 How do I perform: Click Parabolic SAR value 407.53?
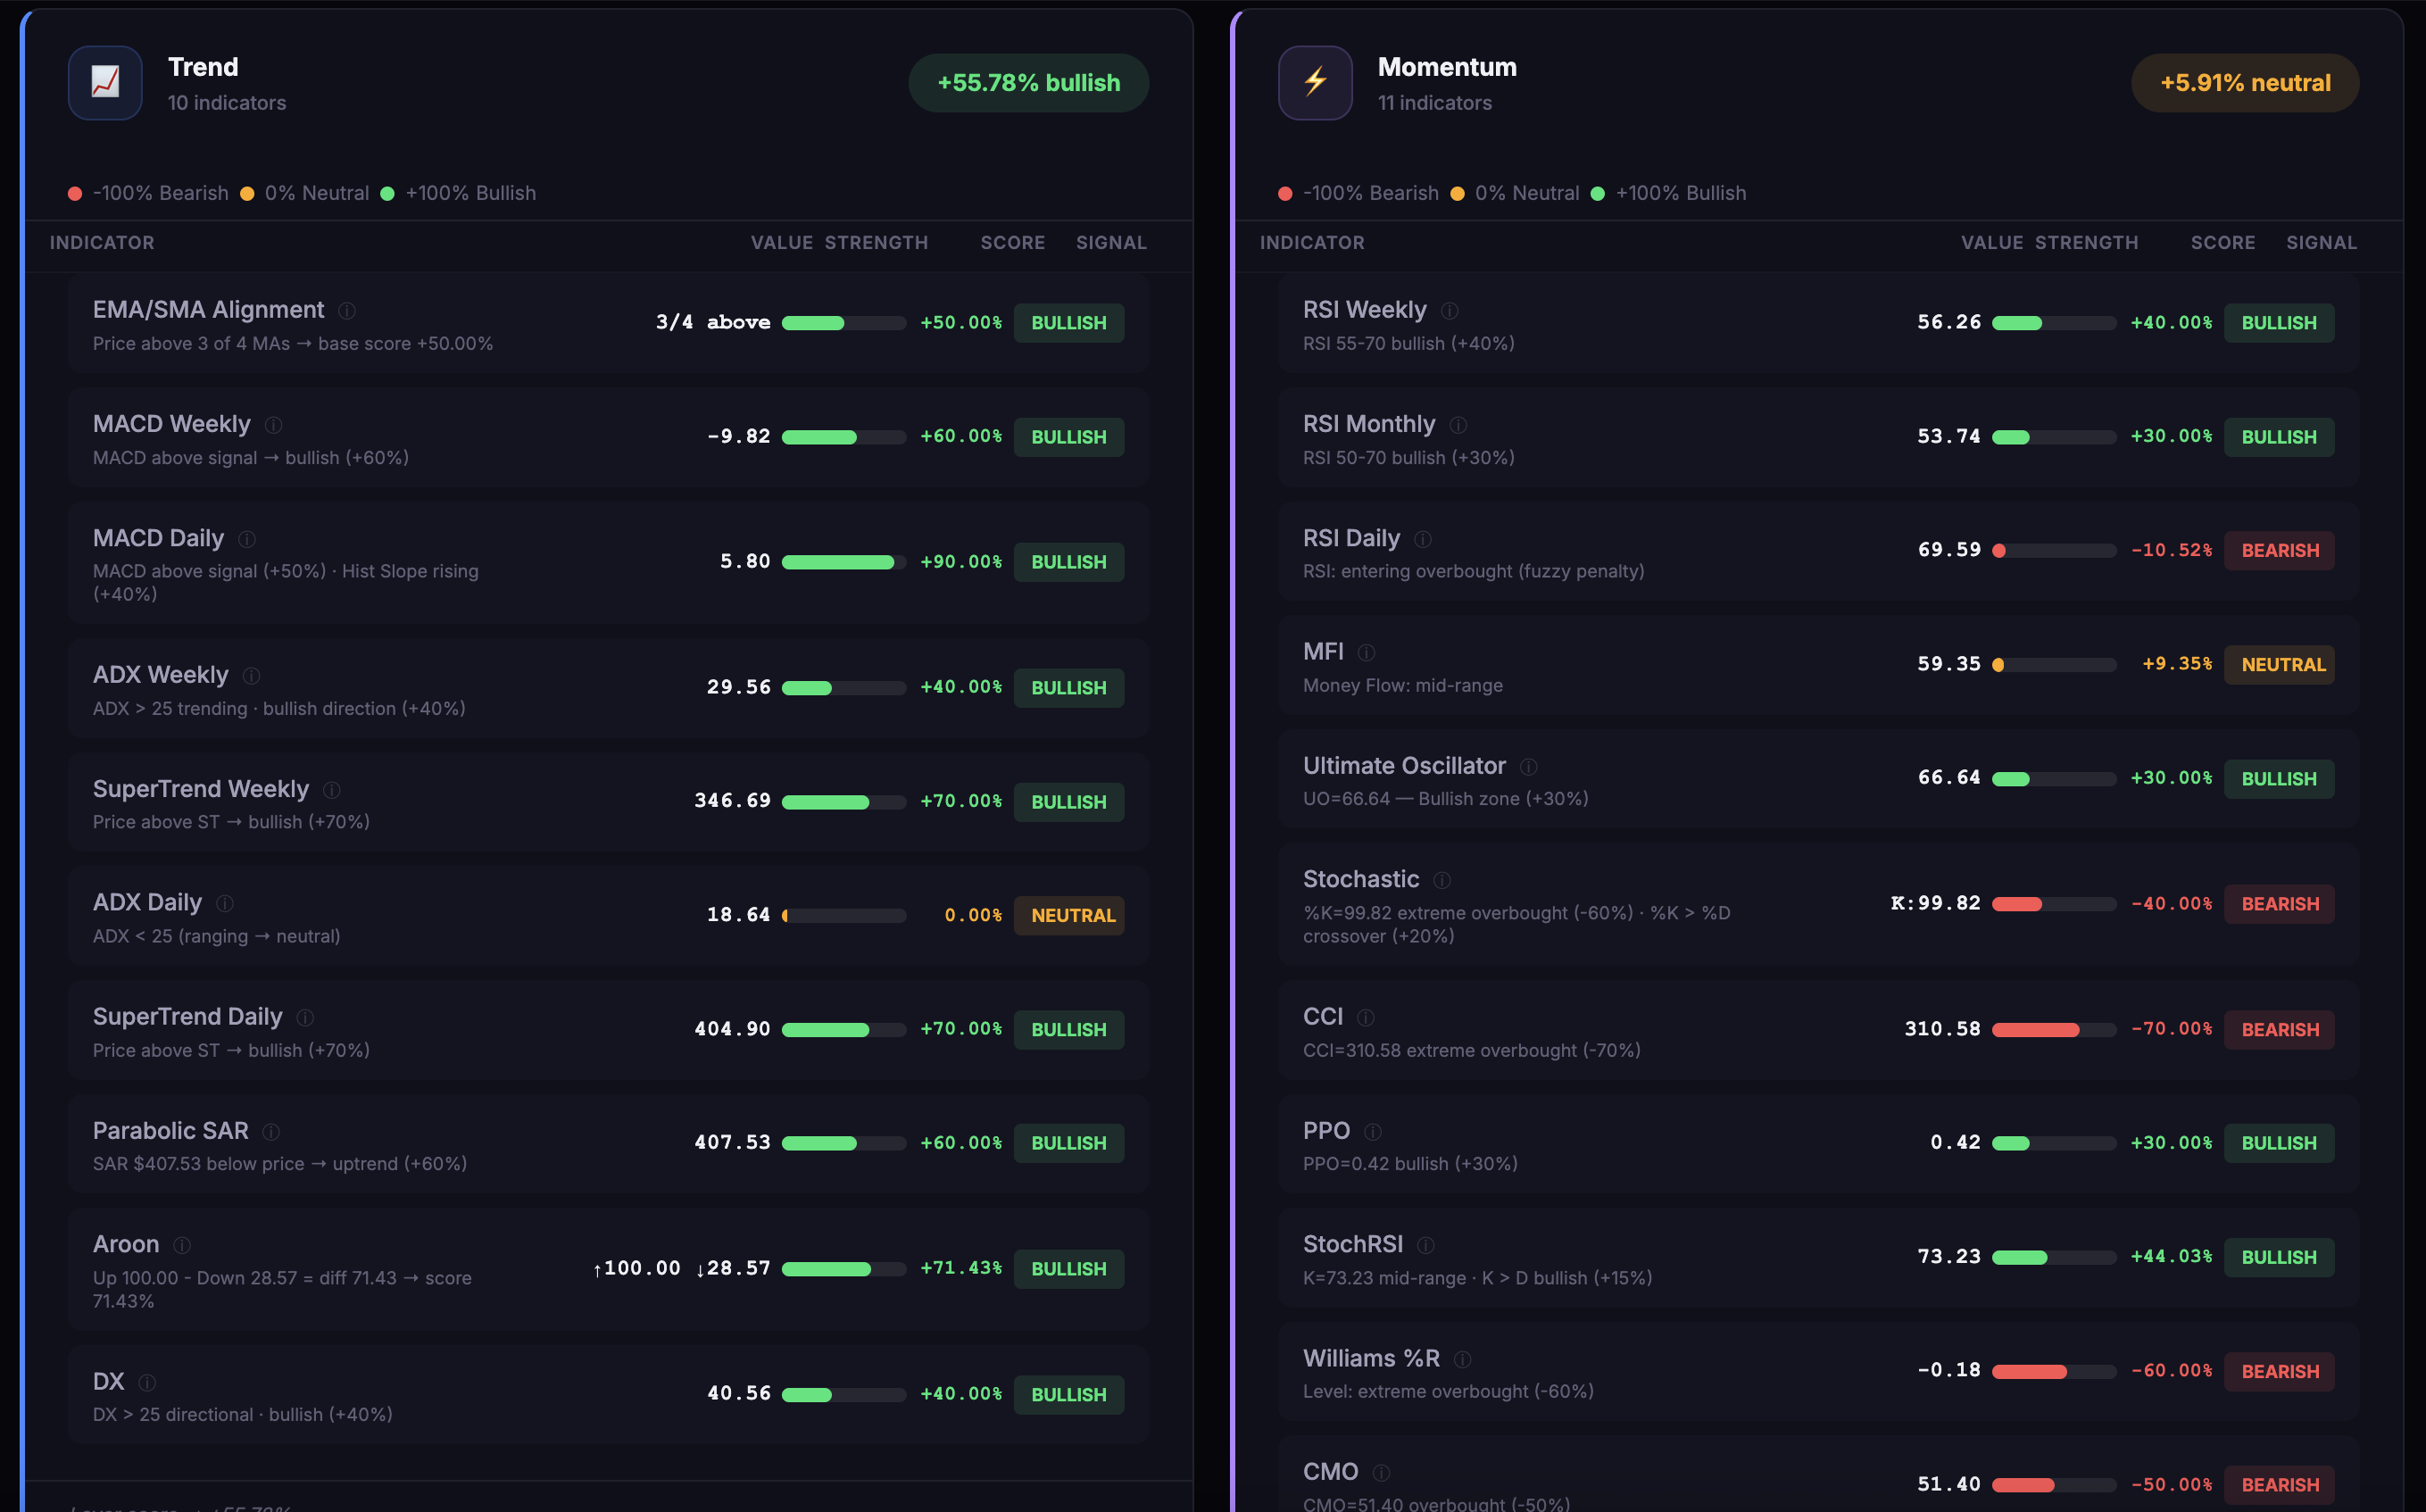(x=733, y=1143)
